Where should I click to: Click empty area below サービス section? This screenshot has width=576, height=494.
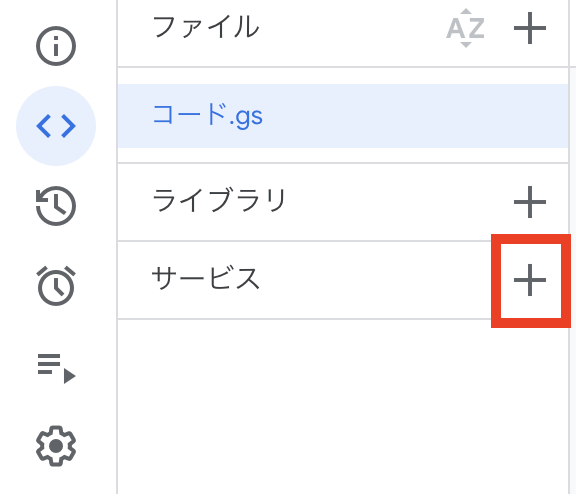[x=343, y=406]
